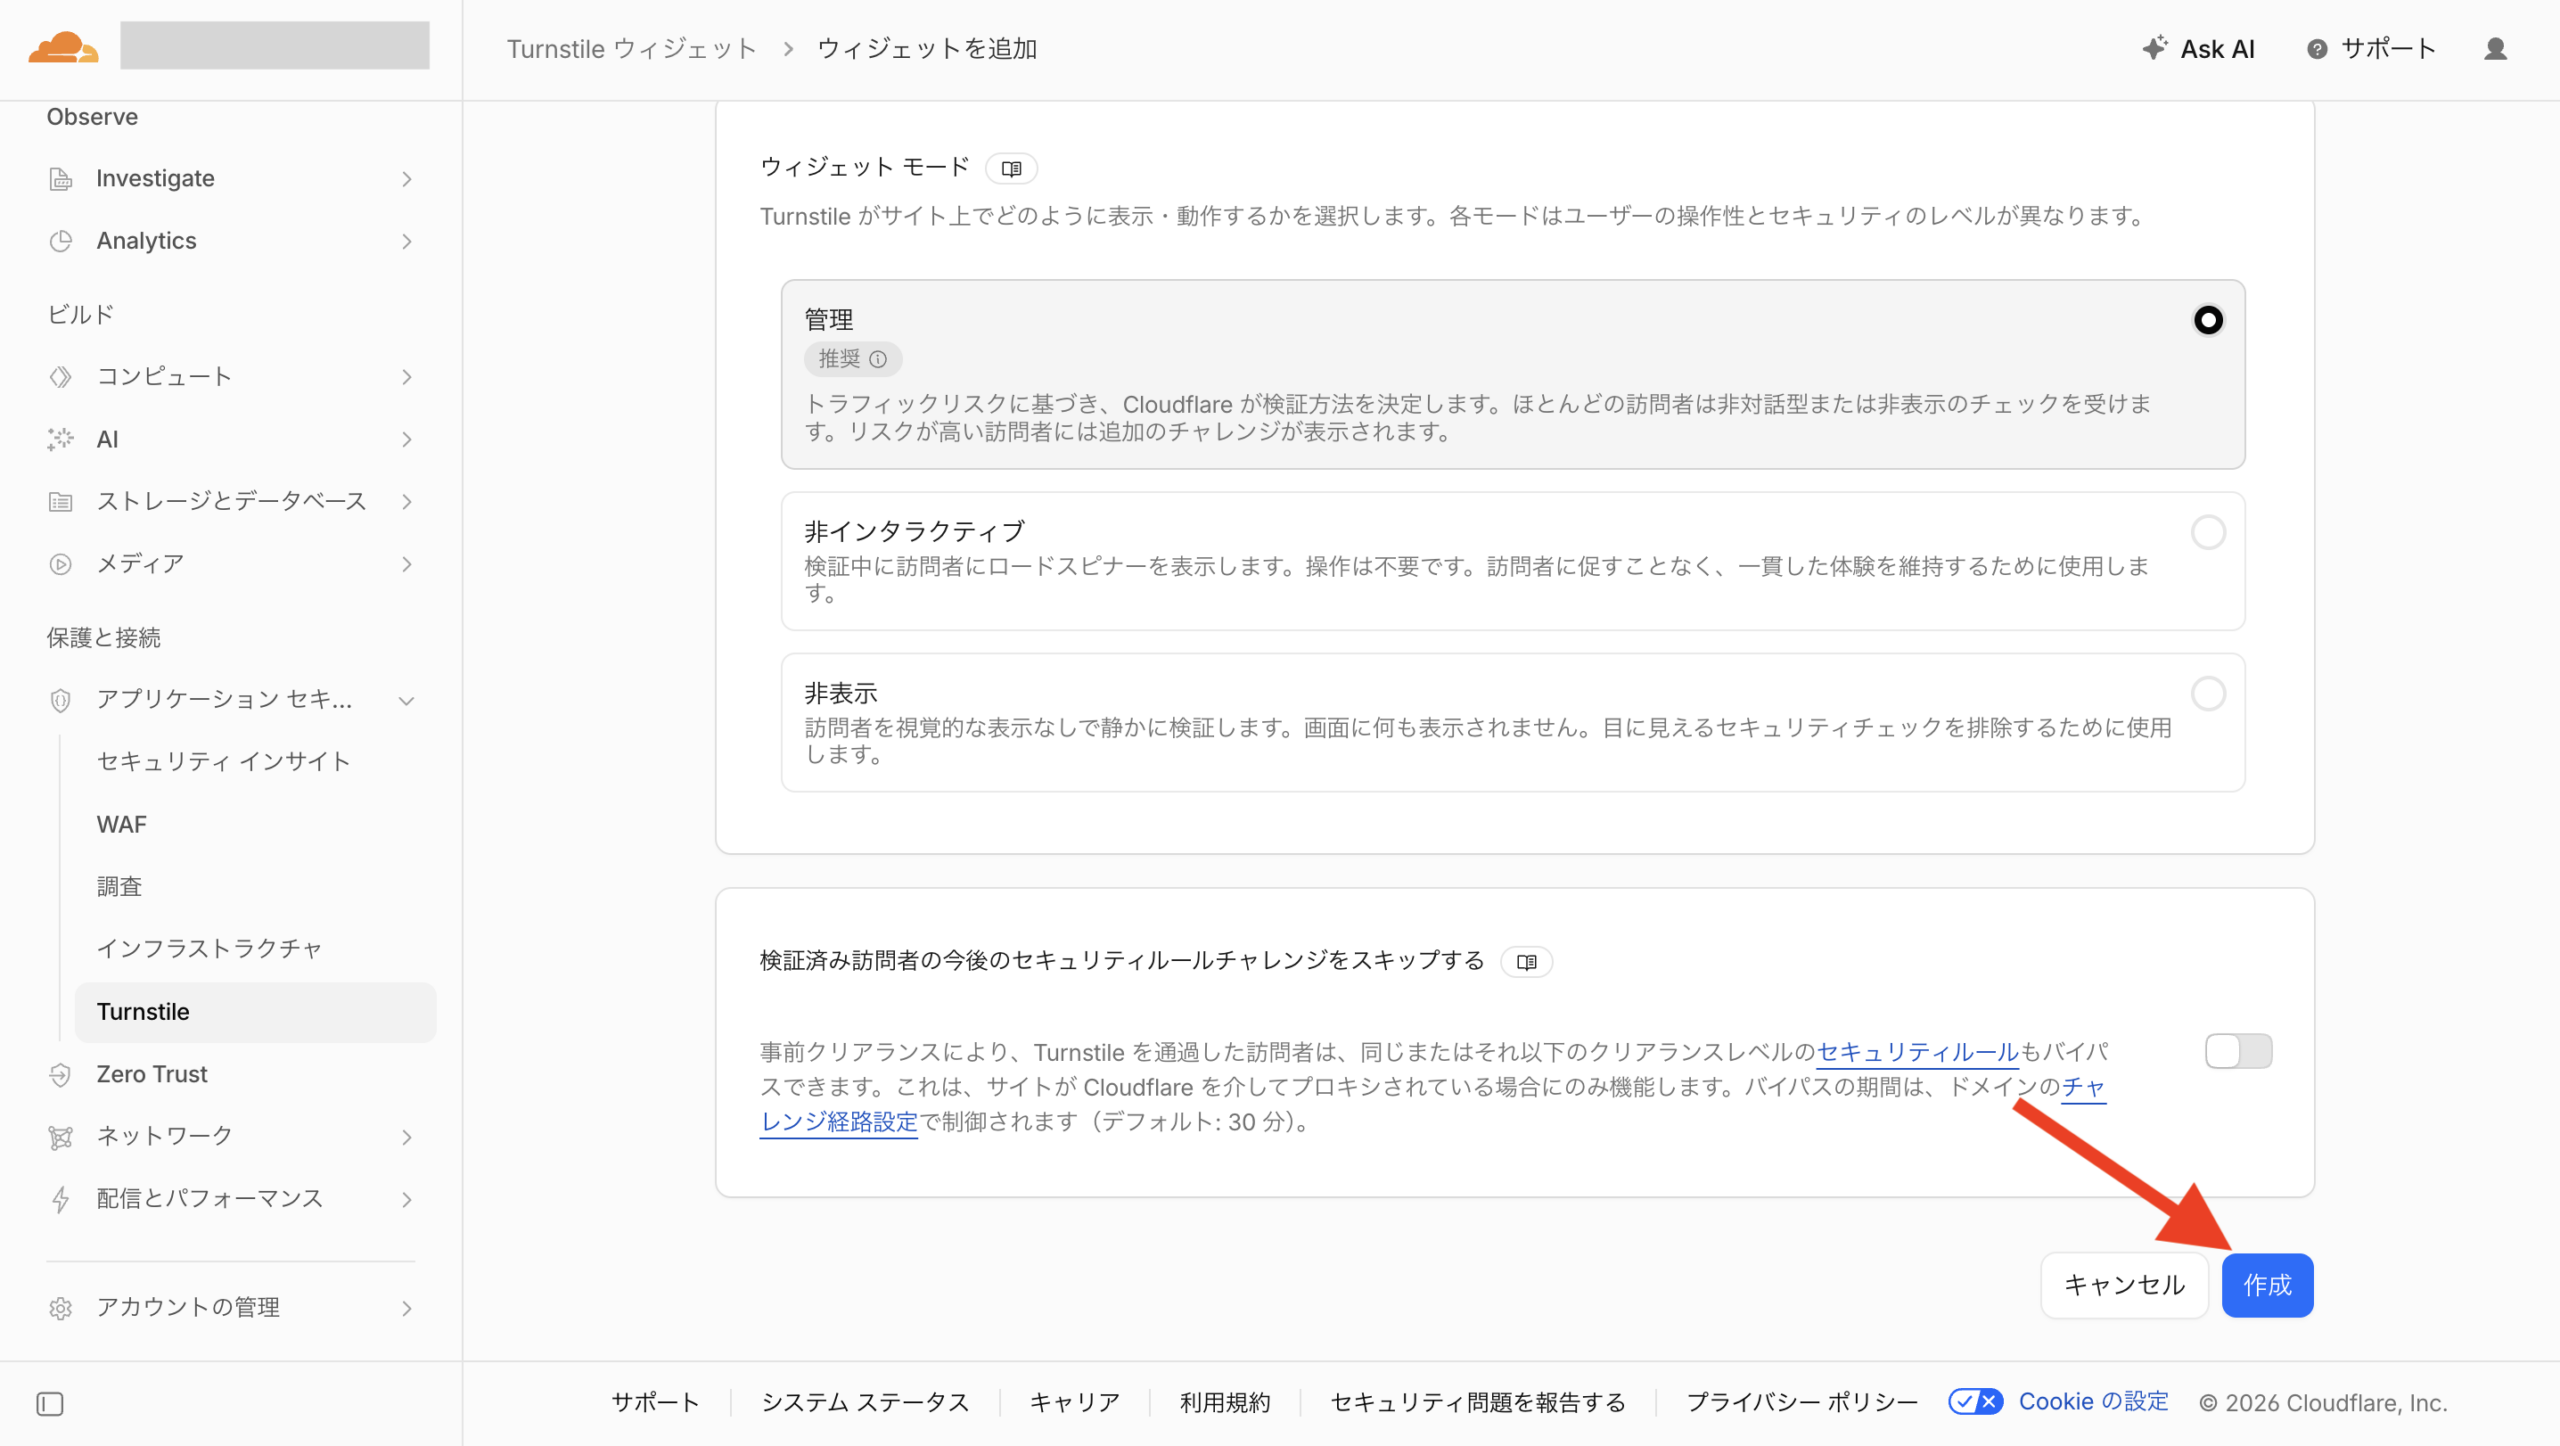2560x1446 pixels.
Task: Click the Investigate sidebar icon
Action: coord(61,179)
